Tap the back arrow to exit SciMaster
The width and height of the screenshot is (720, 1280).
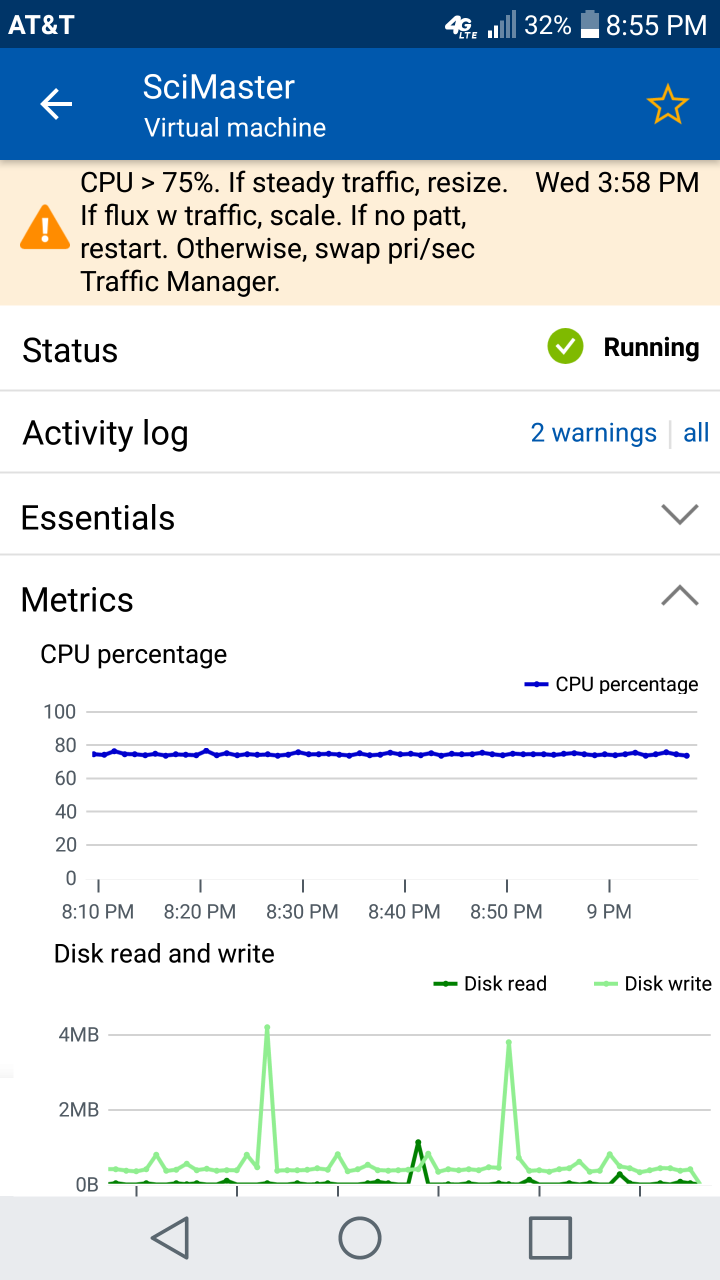click(x=56, y=103)
